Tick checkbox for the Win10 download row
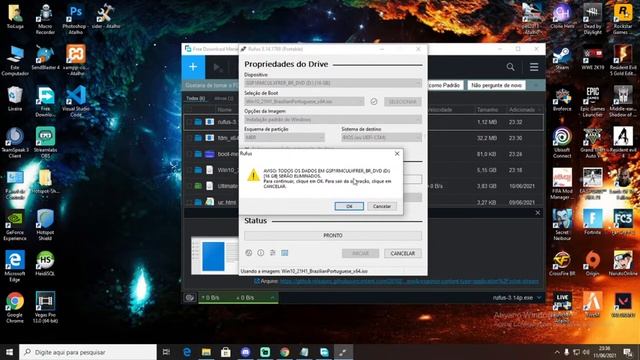The width and height of the screenshot is (640, 360). [x=189, y=170]
